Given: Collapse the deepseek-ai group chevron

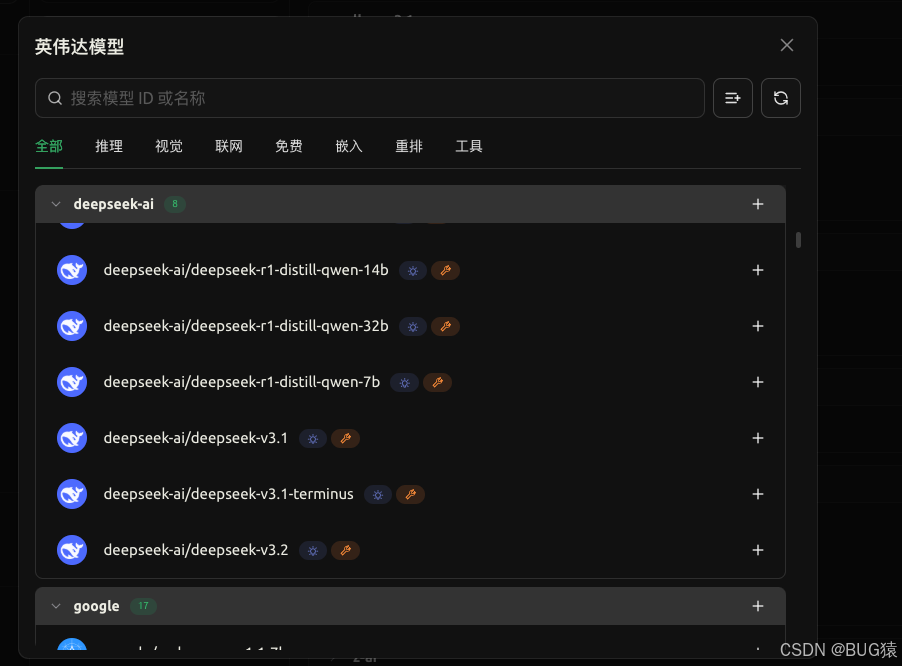Looking at the screenshot, I should (56, 204).
